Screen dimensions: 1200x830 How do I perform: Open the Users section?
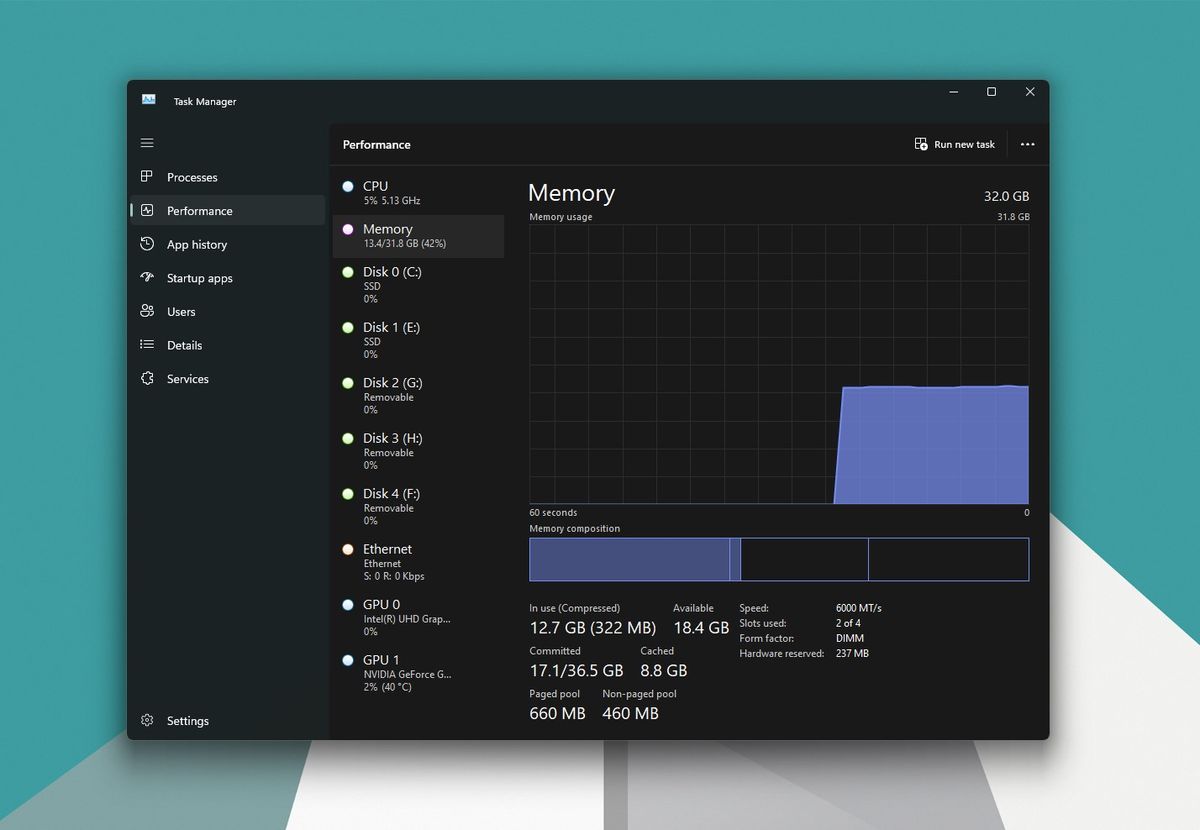pos(182,311)
